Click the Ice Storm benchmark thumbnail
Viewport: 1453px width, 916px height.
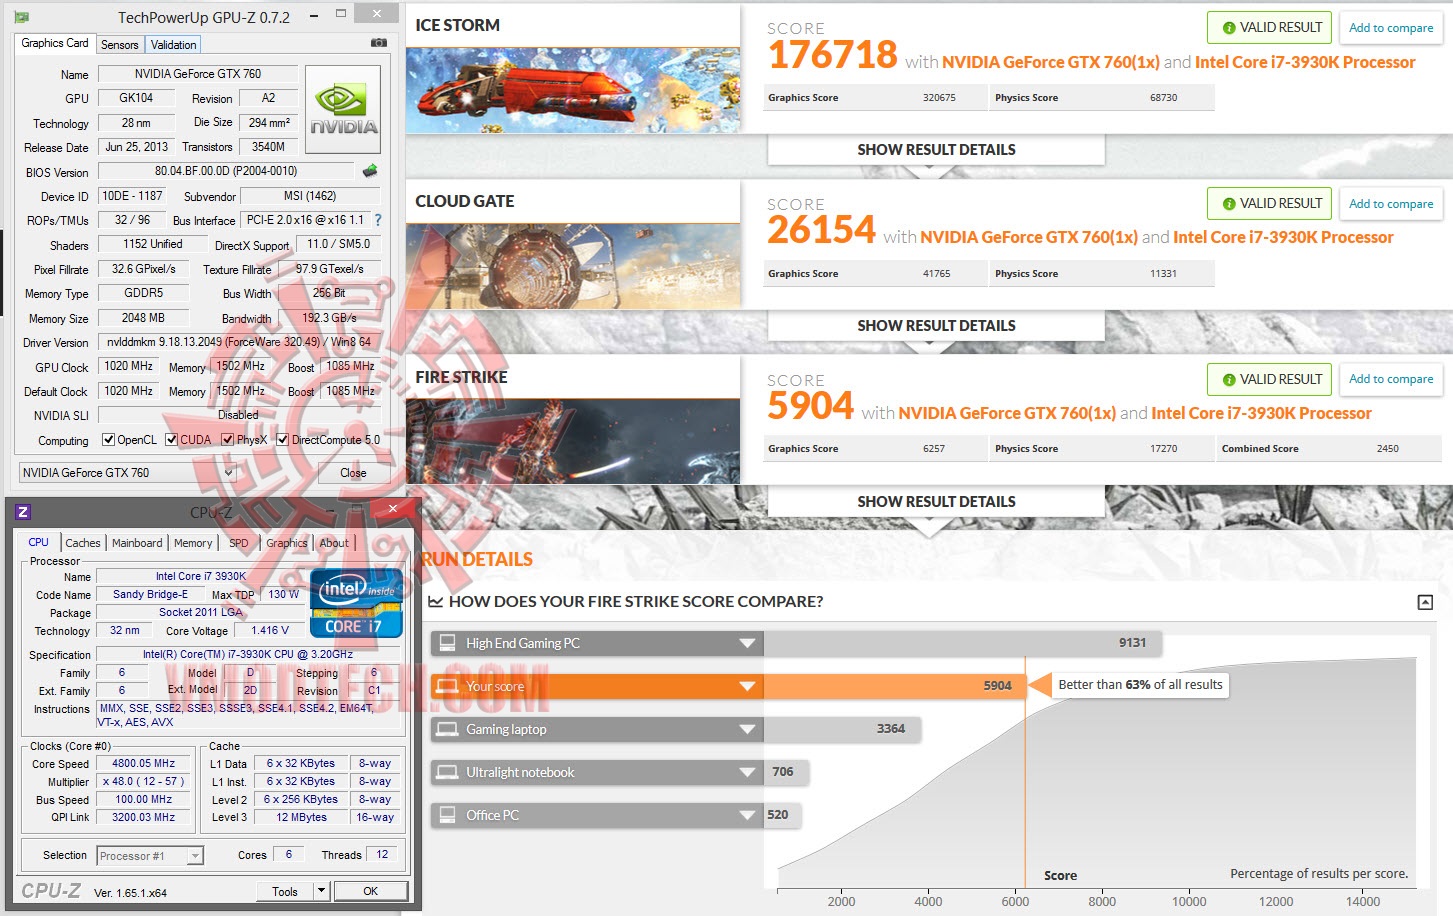pos(573,89)
